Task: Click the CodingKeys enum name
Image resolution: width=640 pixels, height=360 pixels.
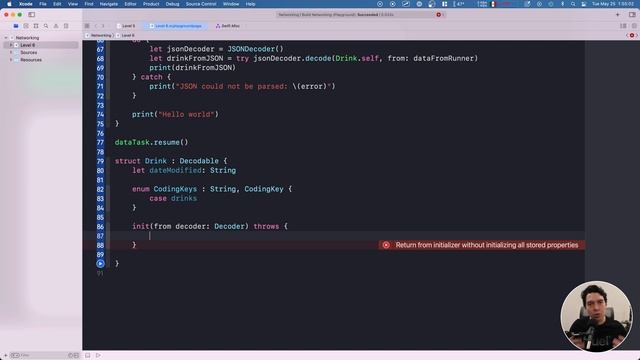Action: coord(175,189)
